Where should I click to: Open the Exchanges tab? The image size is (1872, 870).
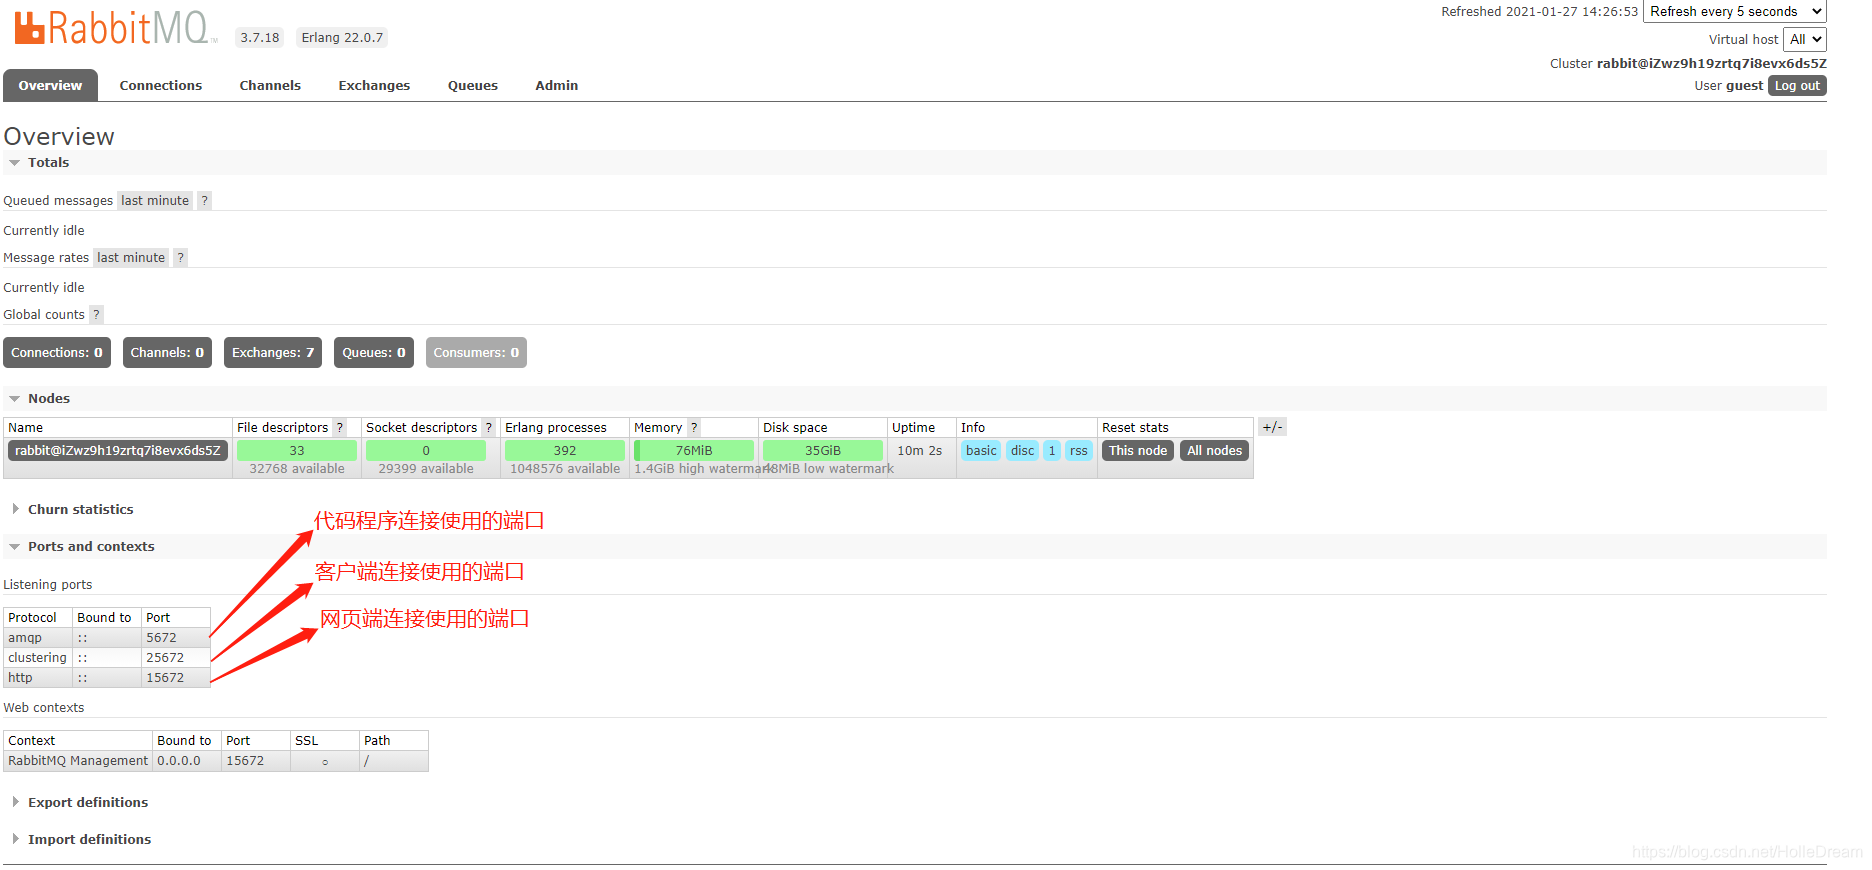[374, 85]
